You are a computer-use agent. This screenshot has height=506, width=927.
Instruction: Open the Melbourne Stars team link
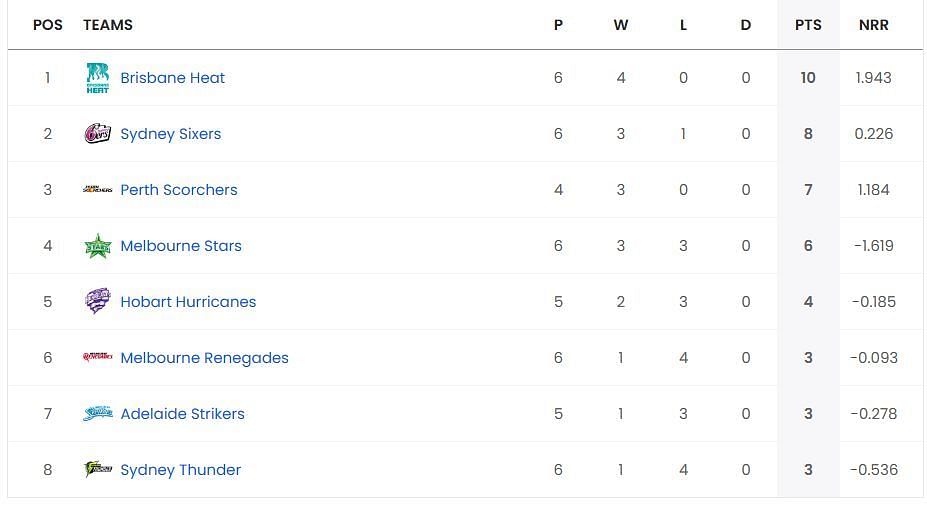click(181, 246)
